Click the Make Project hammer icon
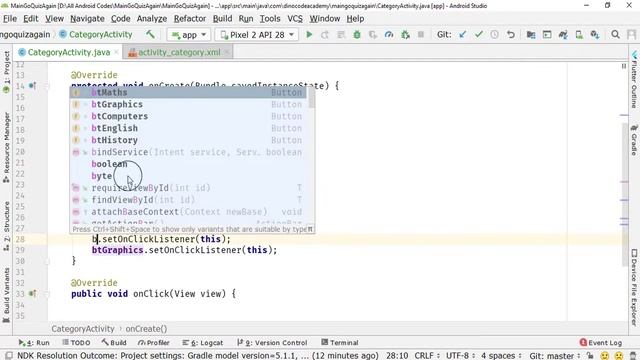The image size is (640, 360). coord(151,35)
